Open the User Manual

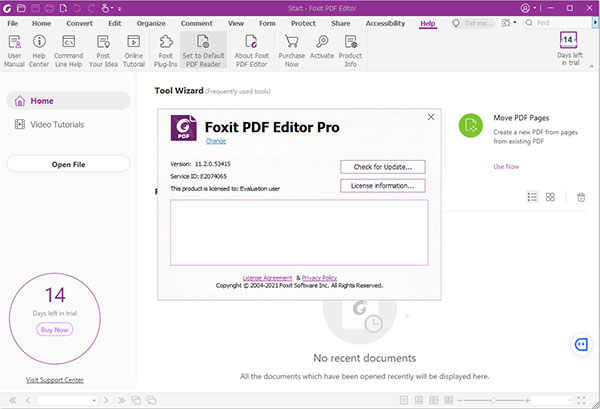pyautogui.click(x=15, y=50)
